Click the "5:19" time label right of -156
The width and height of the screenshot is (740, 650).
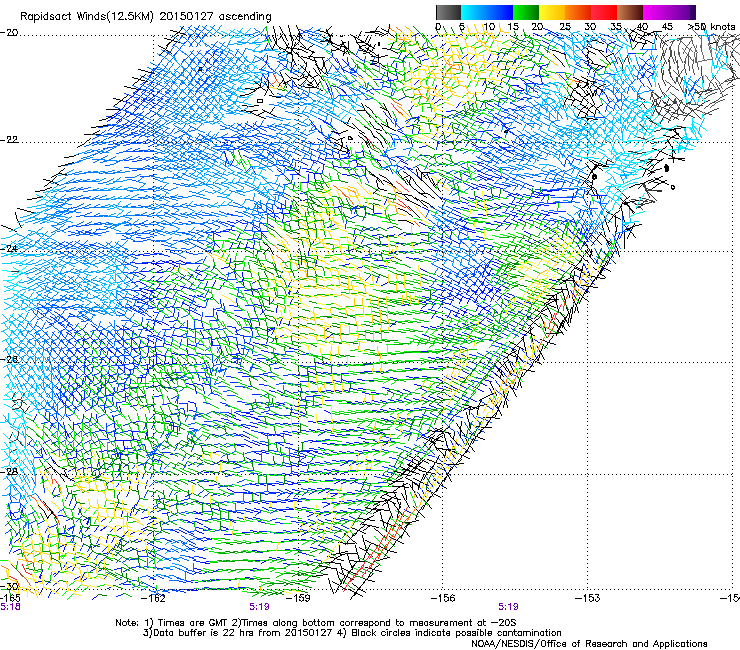coord(508,607)
